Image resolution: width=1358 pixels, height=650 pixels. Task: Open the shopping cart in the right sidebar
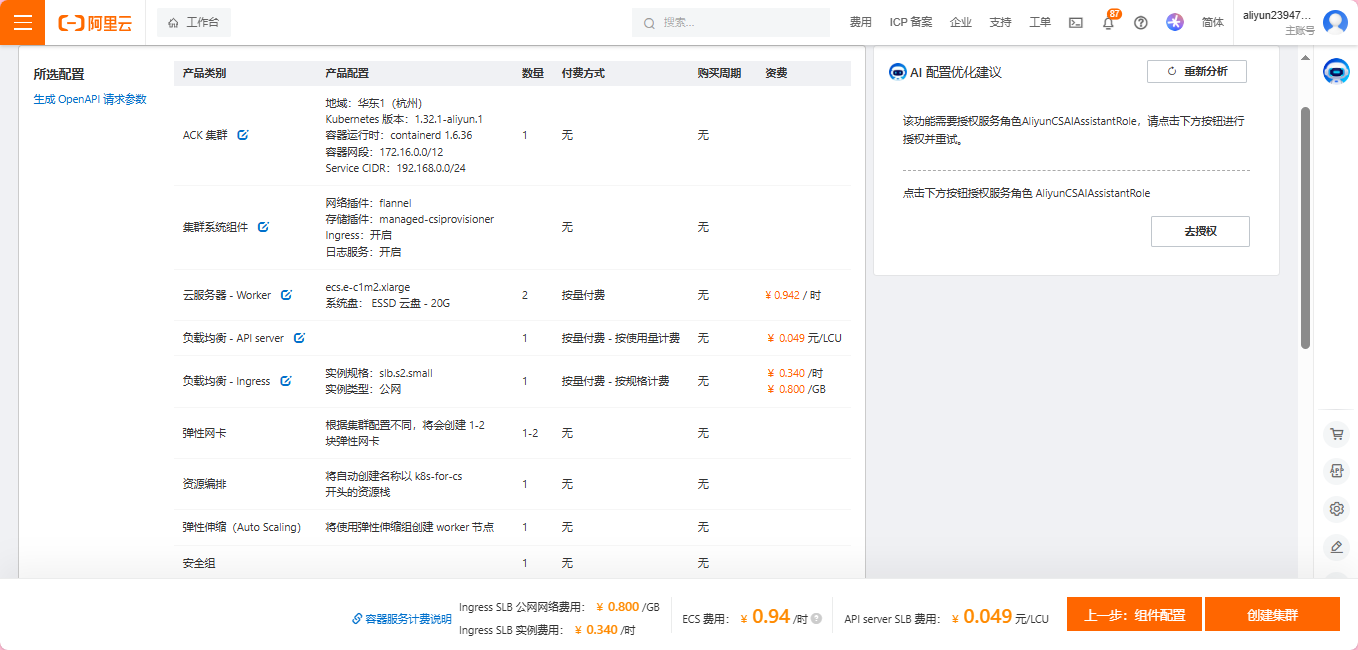(x=1336, y=434)
